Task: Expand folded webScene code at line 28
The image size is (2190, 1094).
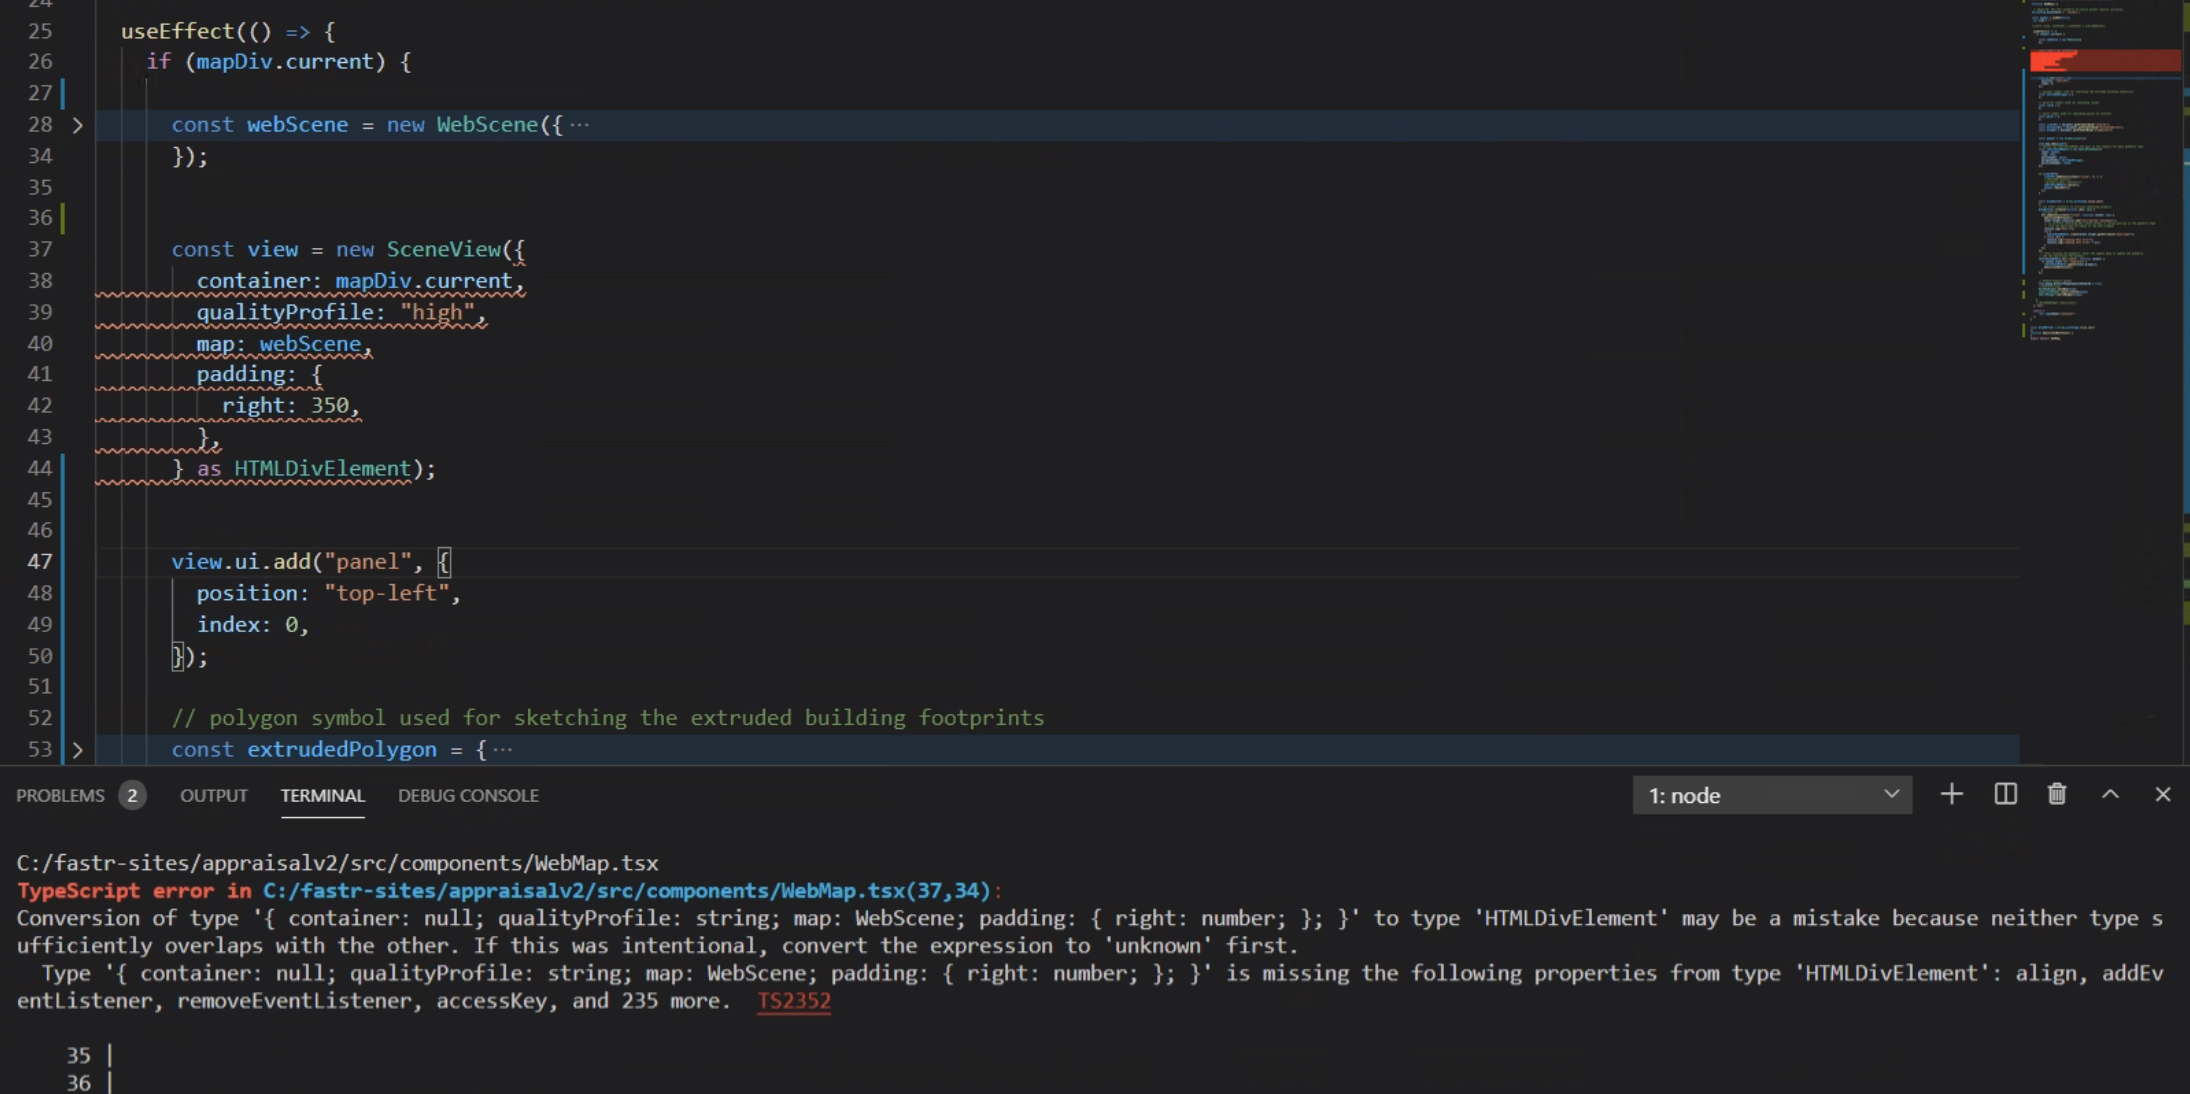Action: pos(77,126)
